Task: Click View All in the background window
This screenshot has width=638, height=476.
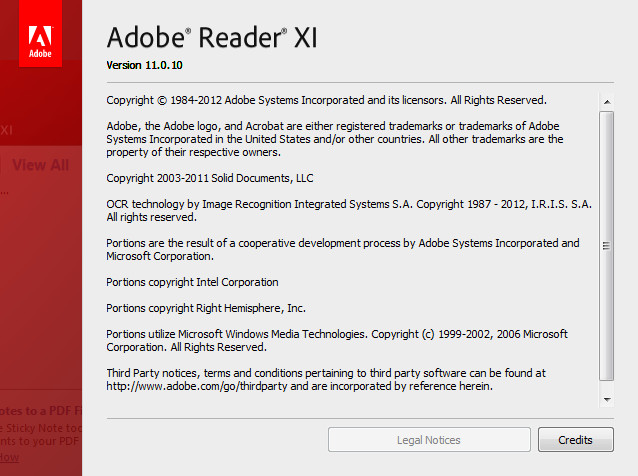Action: click(41, 165)
